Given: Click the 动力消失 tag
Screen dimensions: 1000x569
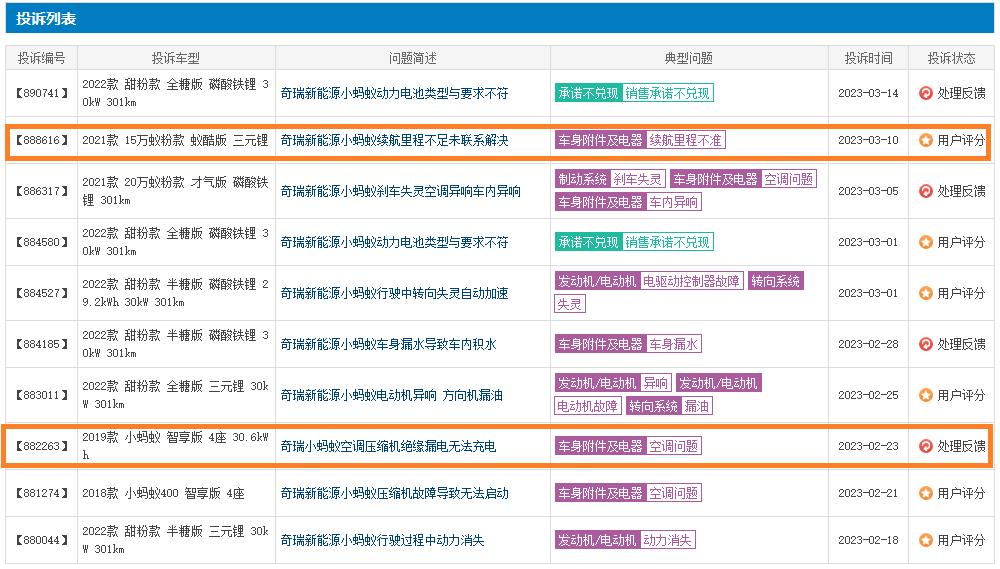Looking at the screenshot, I should tap(667, 540).
